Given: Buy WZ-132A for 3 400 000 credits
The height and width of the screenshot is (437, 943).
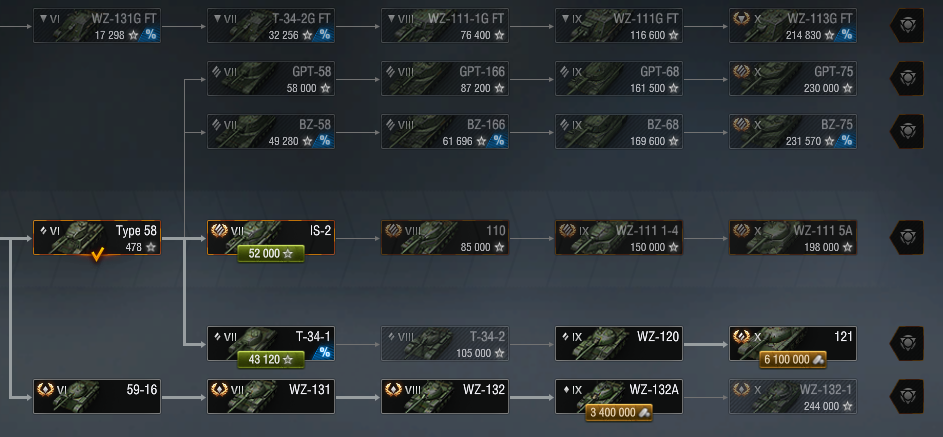Looking at the screenshot, I should (619, 412).
